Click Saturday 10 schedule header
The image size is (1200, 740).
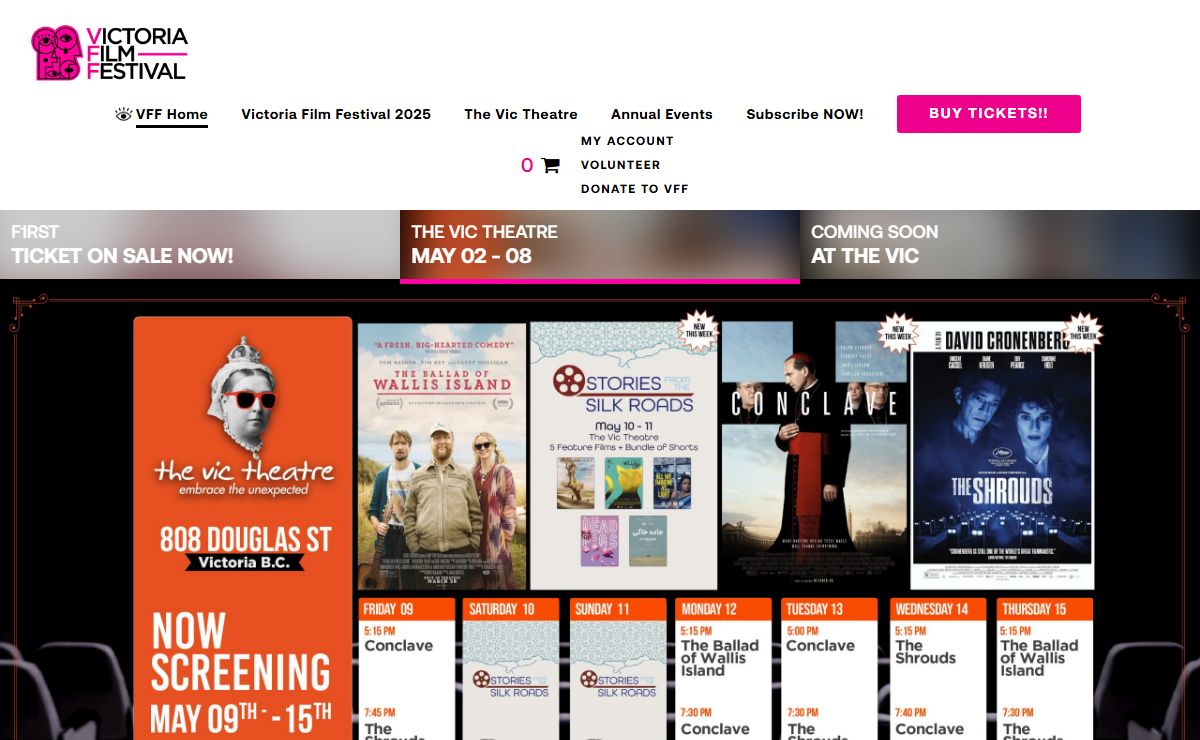tap(511, 609)
